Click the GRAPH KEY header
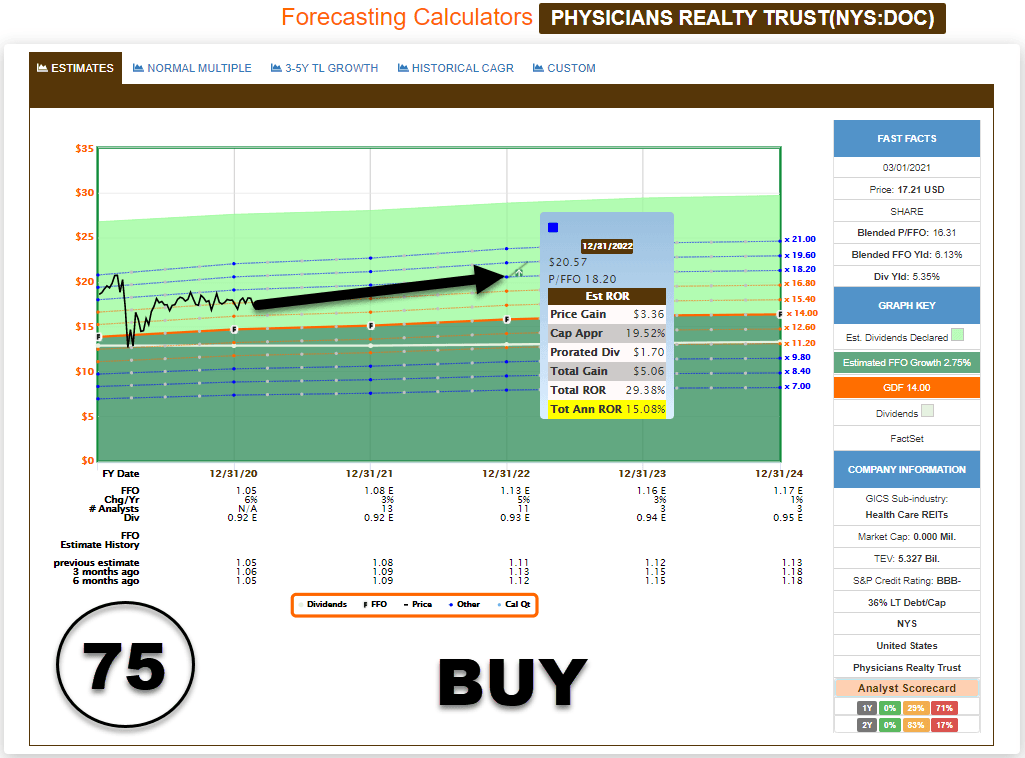This screenshot has width=1025, height=758. 907,305
